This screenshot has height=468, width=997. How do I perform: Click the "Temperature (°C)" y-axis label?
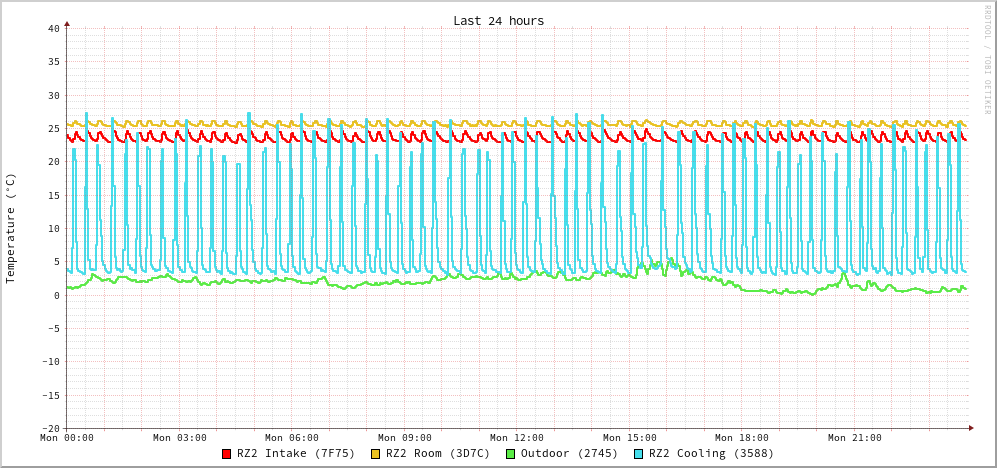coord(11,228)
